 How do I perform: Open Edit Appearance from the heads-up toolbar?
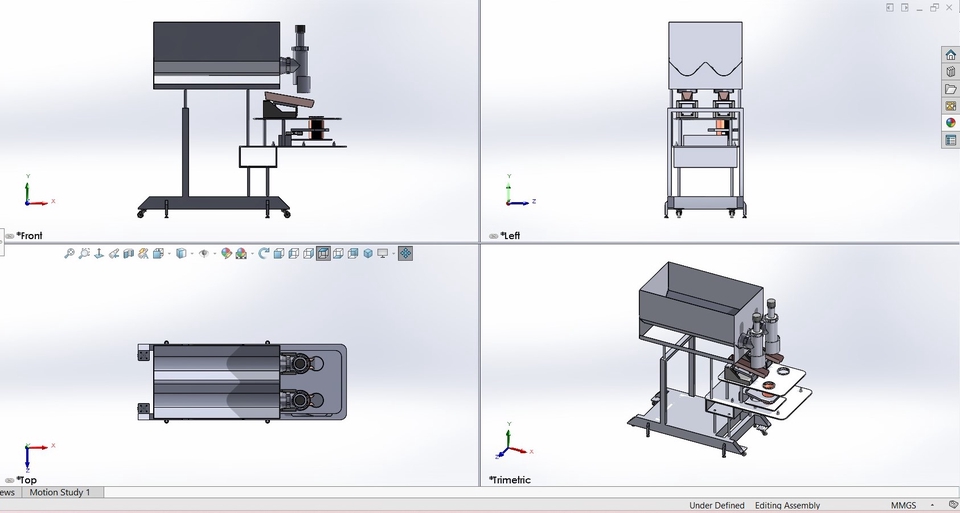point(226,253)
